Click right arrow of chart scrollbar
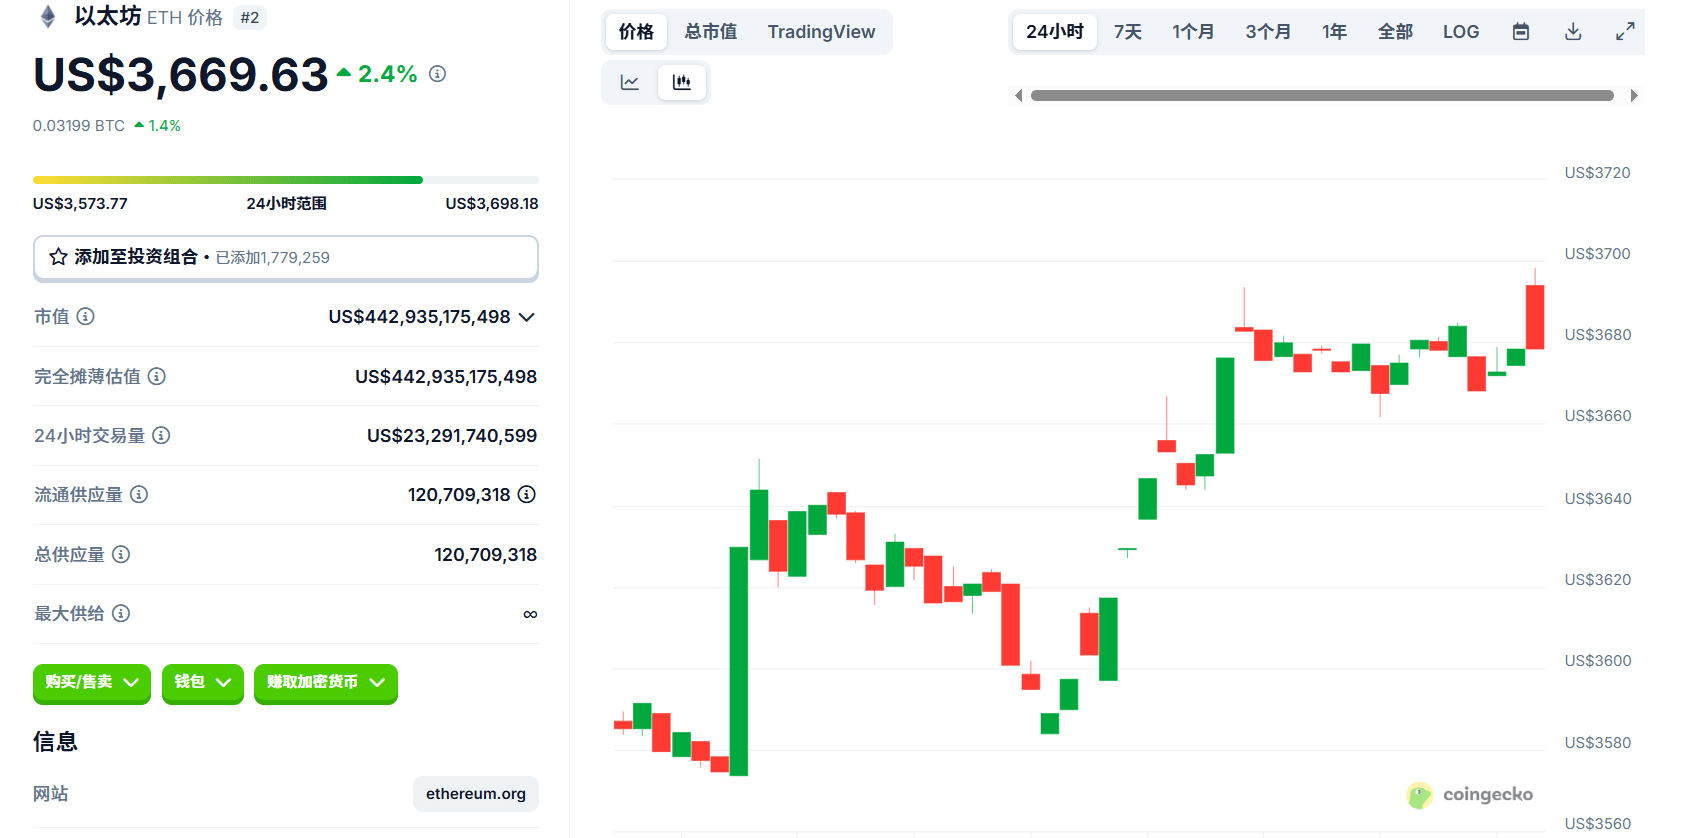This screenshot has height=838, width=1688. (1634, 96)
